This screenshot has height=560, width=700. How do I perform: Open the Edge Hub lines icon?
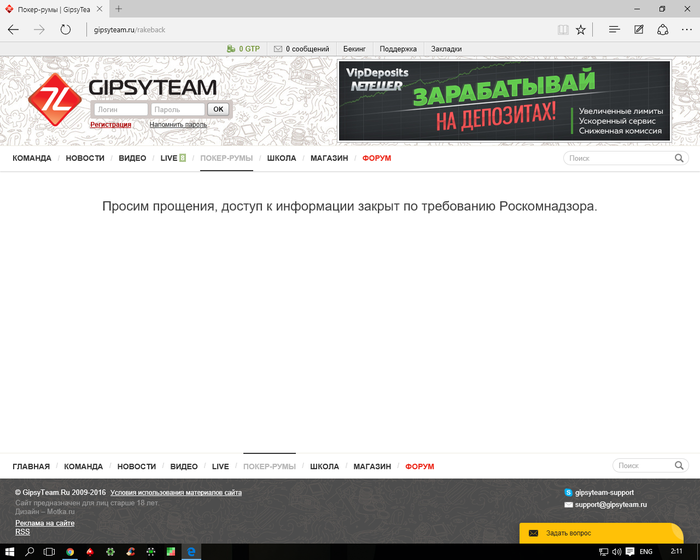click(x=614, y=30)
